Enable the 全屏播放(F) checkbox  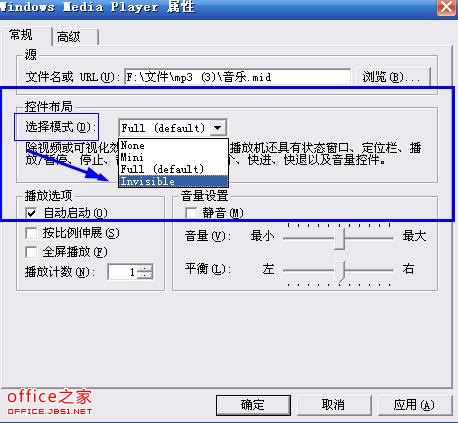pyautogui.click(x=31, y=252)
